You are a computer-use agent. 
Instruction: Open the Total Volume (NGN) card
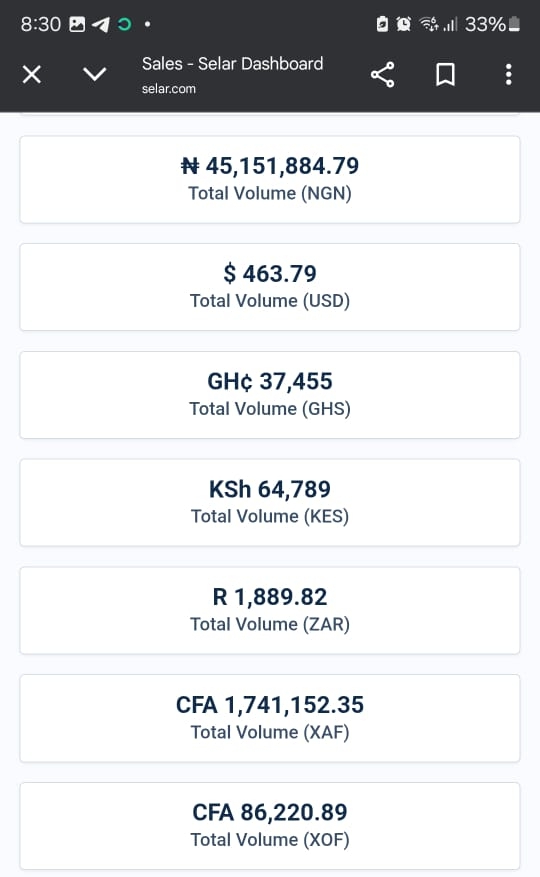click(270, 180)
